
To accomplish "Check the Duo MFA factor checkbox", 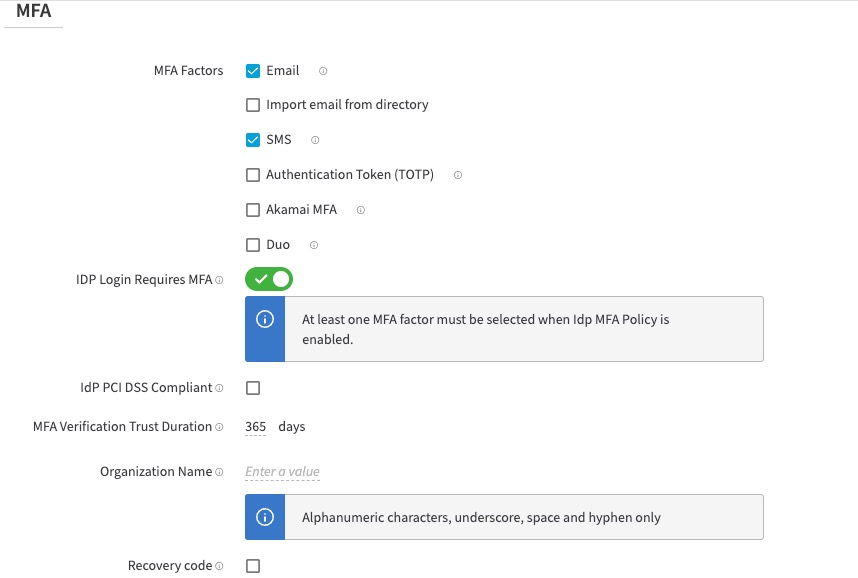I will click(253, 245).
